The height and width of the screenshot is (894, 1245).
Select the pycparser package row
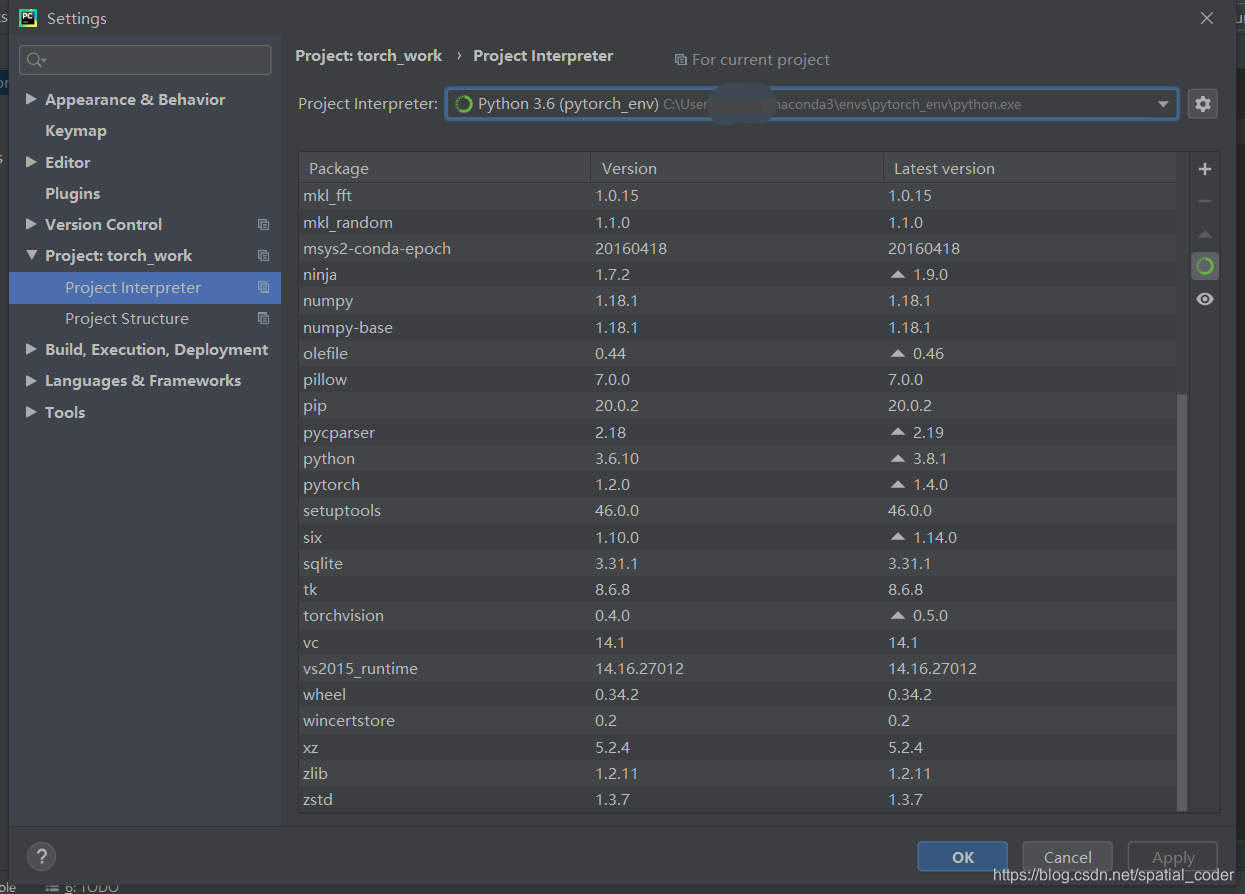pos(738,433)
